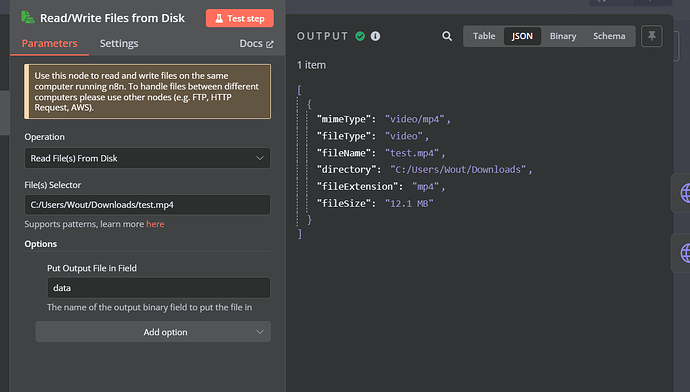
Task: Click the flask icon in Test step
Action: [x=219, y=18]
